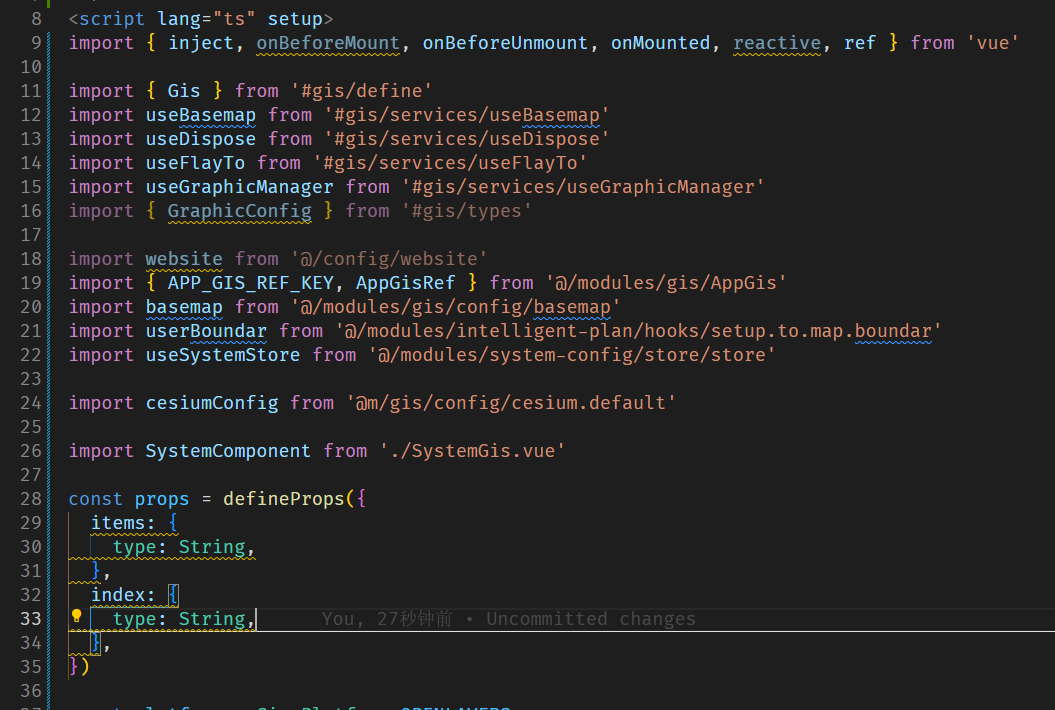Click the 'index' property key

[118, 595]
